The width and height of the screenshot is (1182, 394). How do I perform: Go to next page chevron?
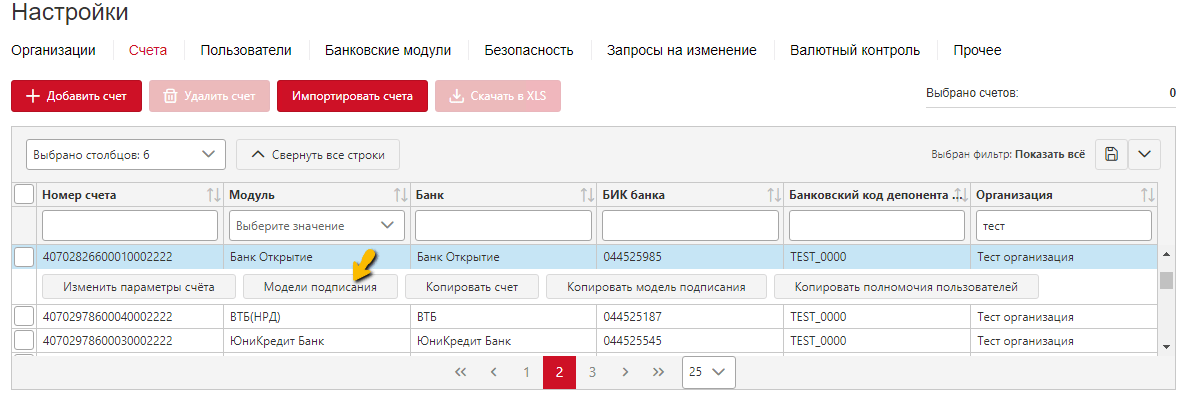coord(625,372)
